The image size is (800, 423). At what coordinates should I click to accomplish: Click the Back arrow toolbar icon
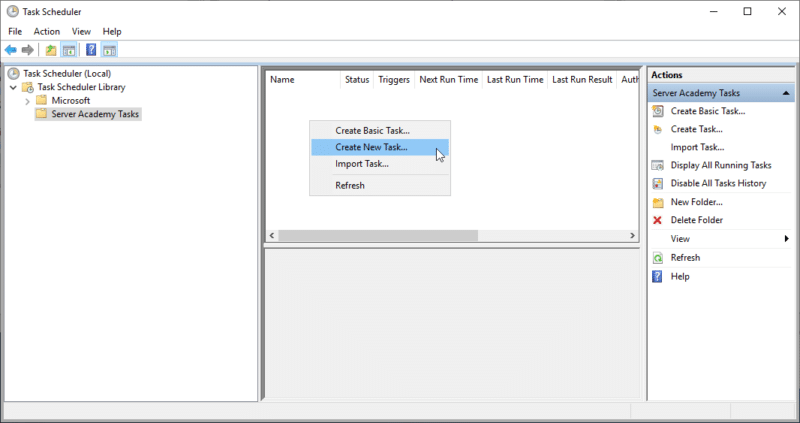tap(11, 50)
